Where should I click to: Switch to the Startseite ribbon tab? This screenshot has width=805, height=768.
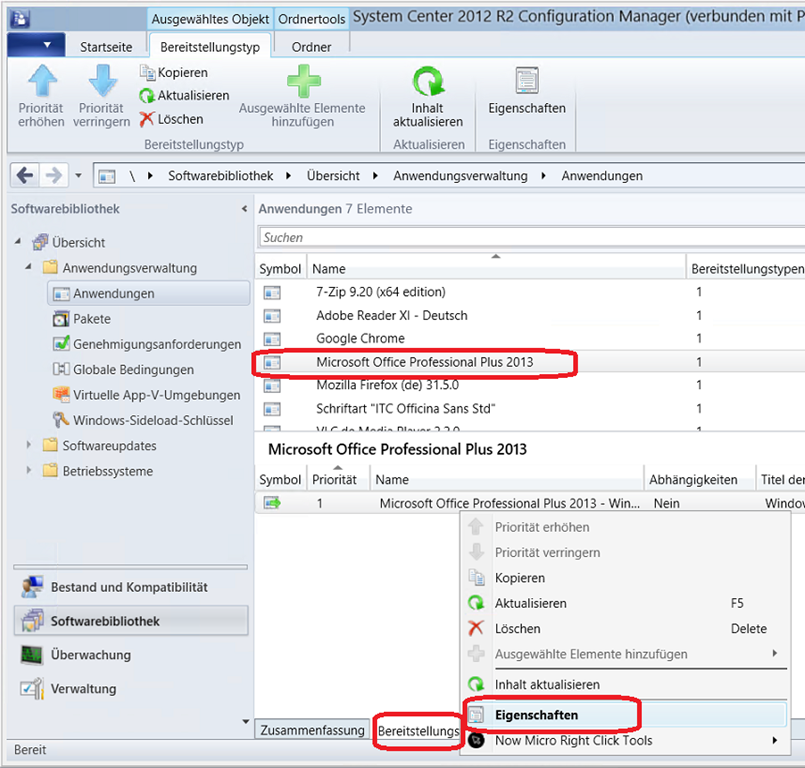tap(106, 47)
